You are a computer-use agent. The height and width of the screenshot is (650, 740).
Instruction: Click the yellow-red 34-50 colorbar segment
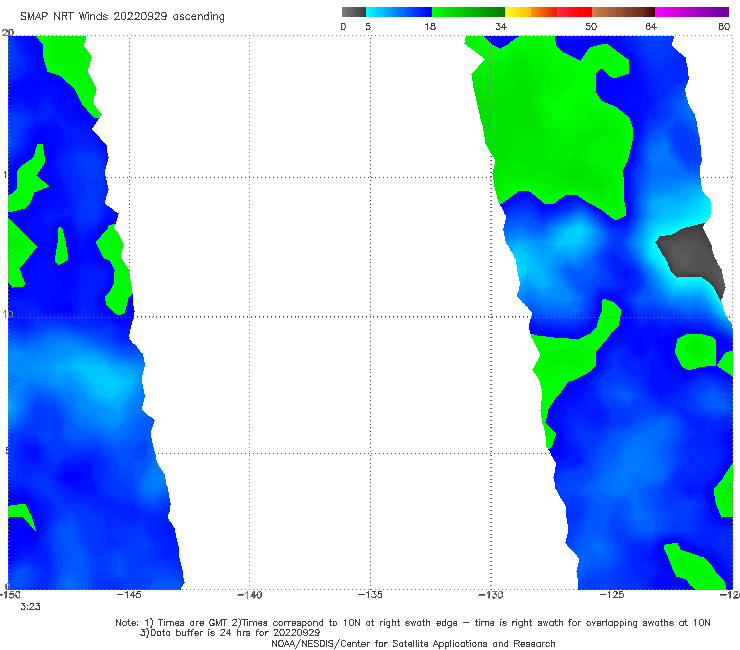click(548, 12)
